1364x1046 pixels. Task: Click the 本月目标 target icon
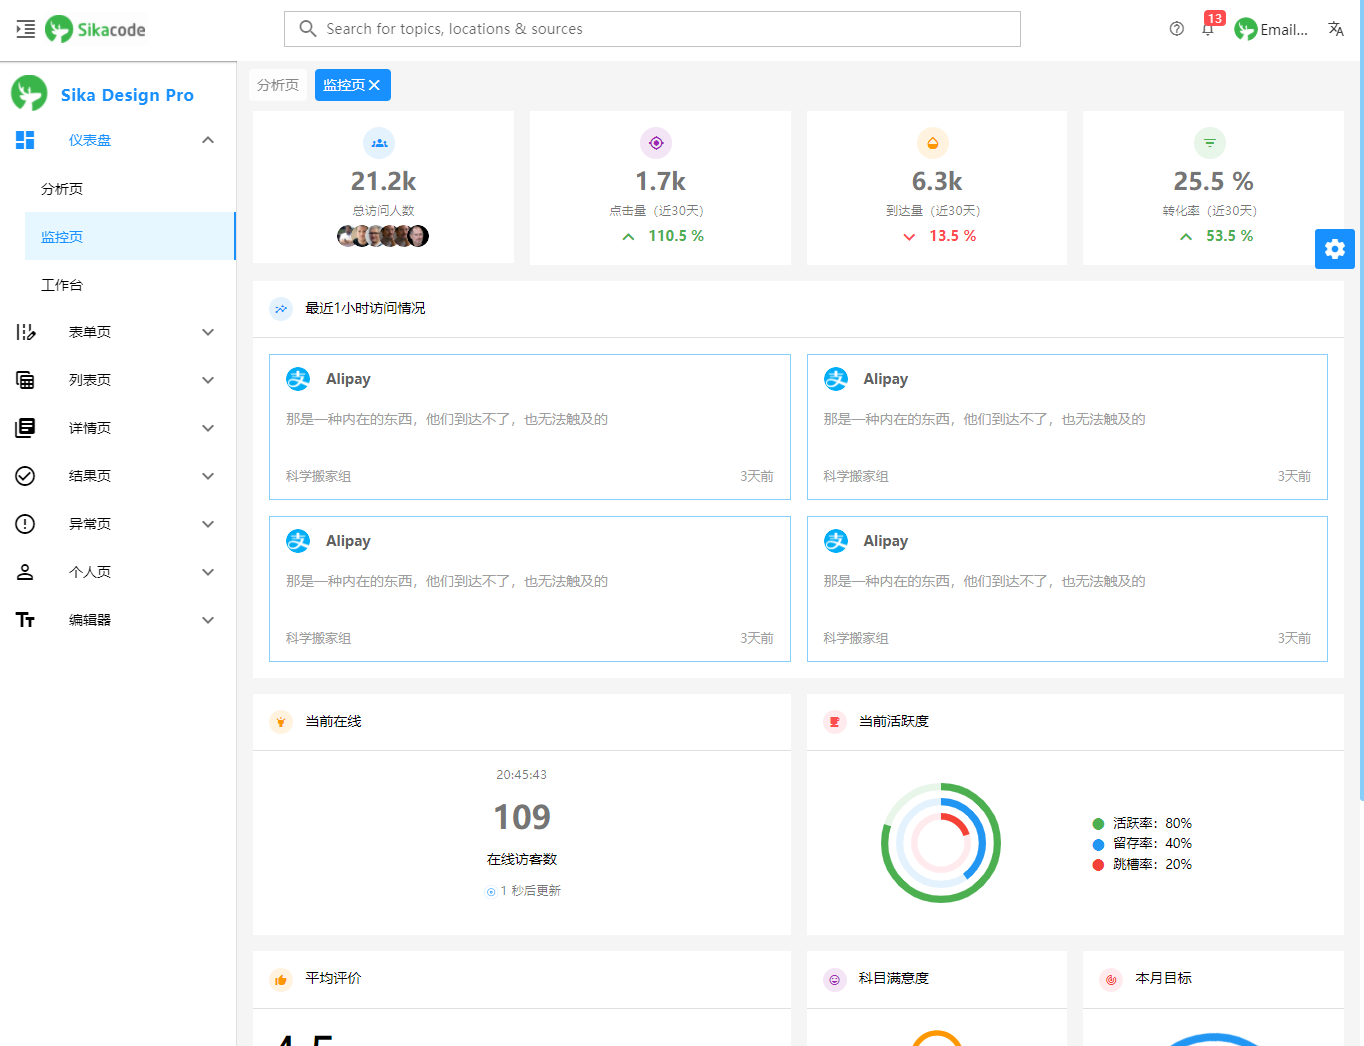[x=1111, y=980]
